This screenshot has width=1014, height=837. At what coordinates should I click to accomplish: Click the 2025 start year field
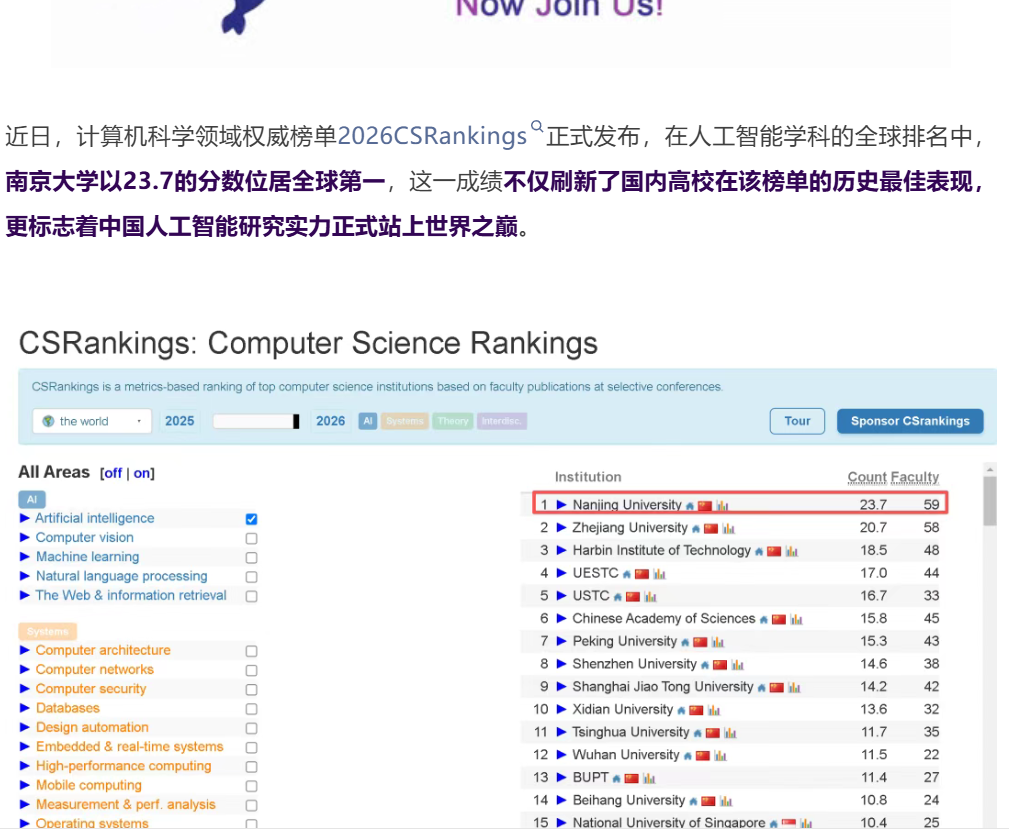click(179, 421)
